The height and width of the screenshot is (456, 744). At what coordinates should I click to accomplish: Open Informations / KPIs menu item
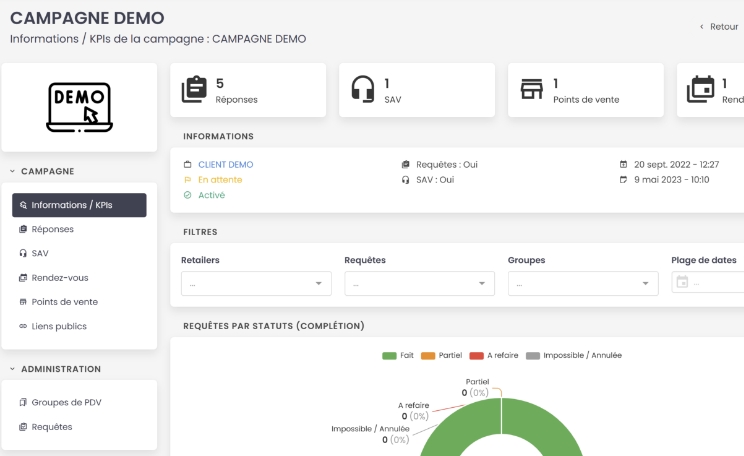pyautogui.click(x=79, y=205)
